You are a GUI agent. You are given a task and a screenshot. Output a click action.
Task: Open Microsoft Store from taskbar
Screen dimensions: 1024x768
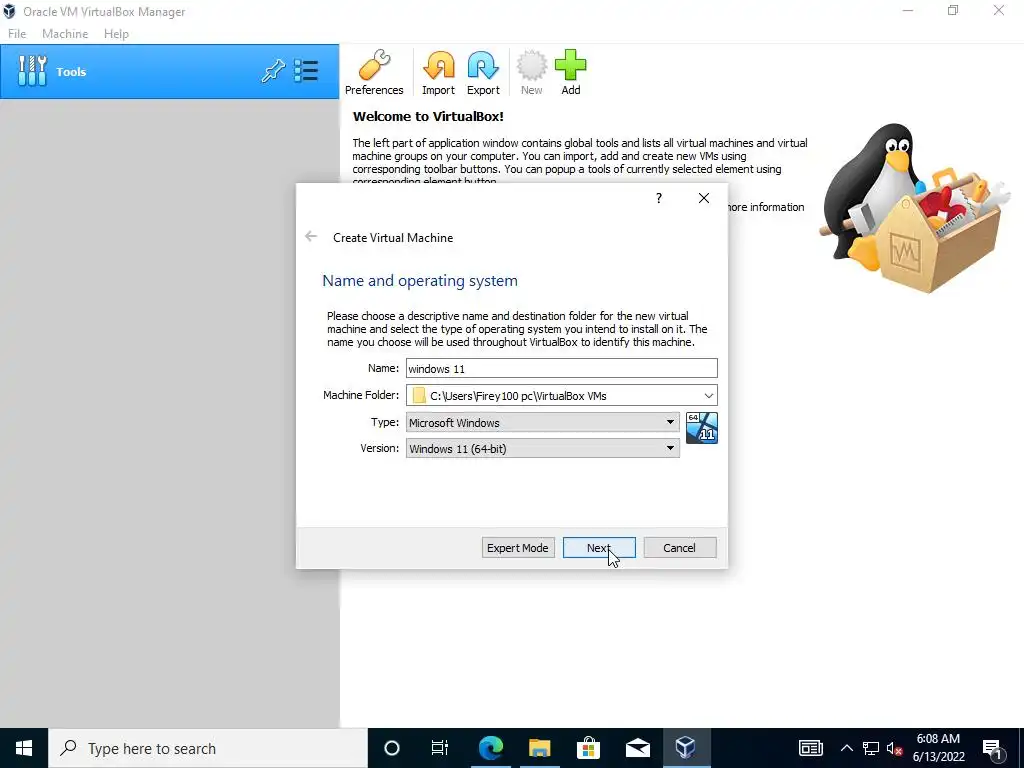588,748
